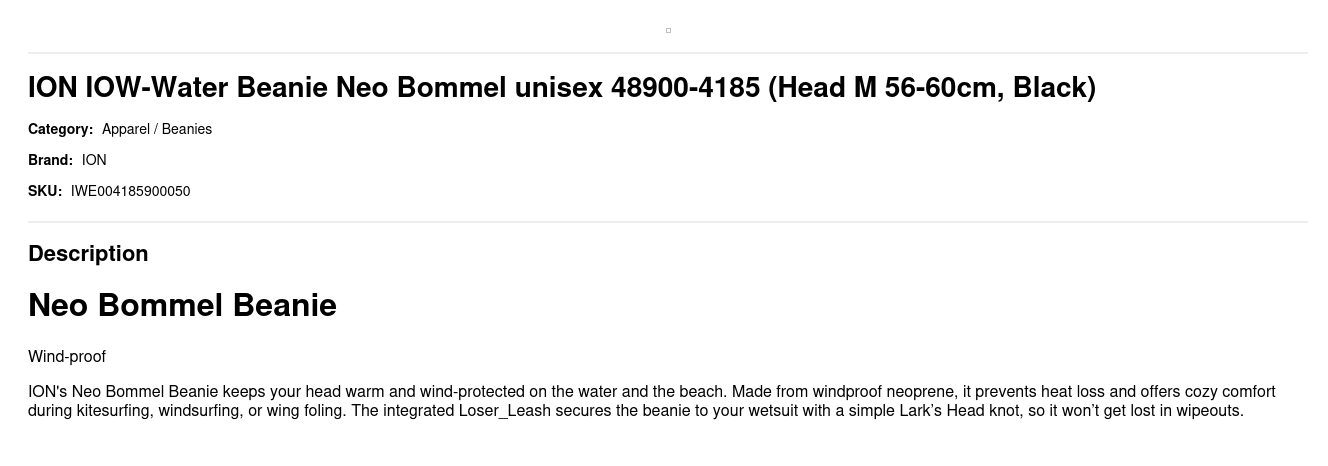Screen dimensions: 1328x466
Task: Click the tiny placeholder image icon at top
Action: pyautogui.click(x=668, y=30)
